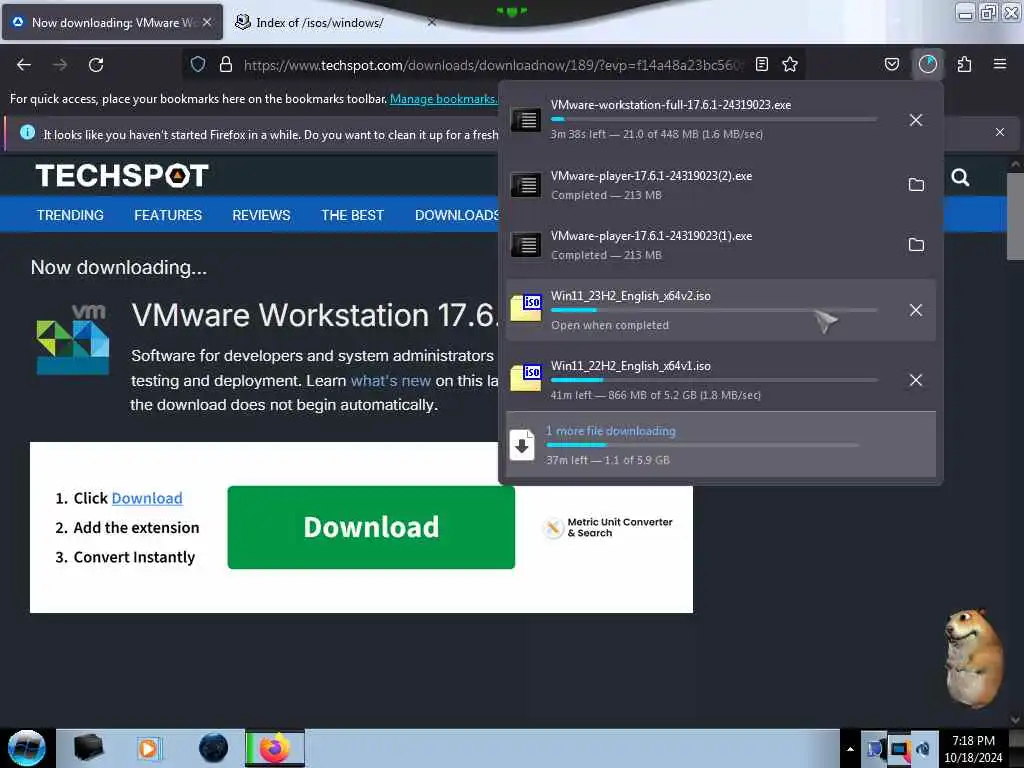Open the Windows Start orb
1024x768 pixels.
pos(27,748)
